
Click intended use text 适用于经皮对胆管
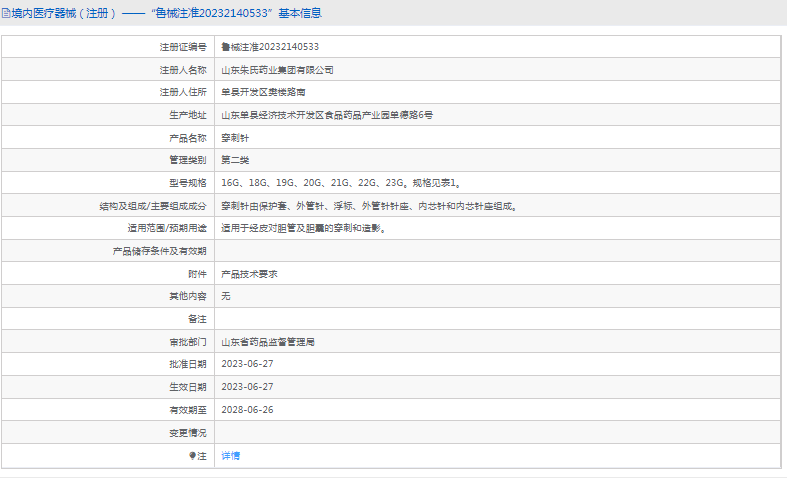tap(304, 228)
